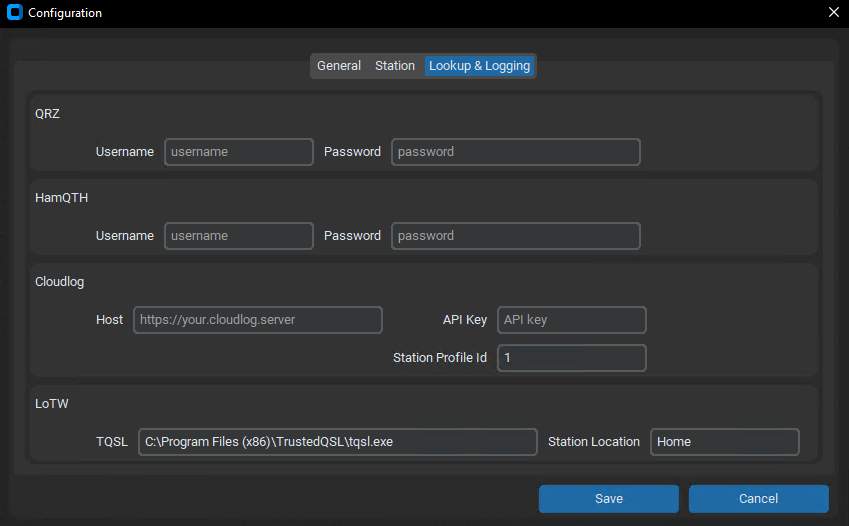Click the HamQTH section heading
Viewport: 849px width, 526px height.
point(61,198)
